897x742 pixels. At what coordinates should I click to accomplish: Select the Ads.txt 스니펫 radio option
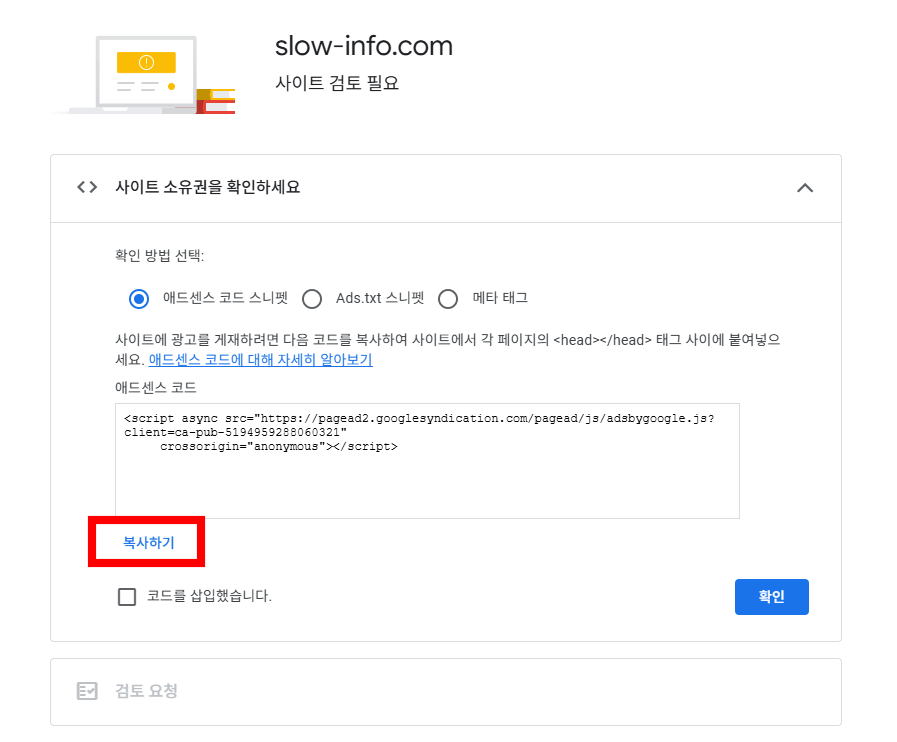312,299
